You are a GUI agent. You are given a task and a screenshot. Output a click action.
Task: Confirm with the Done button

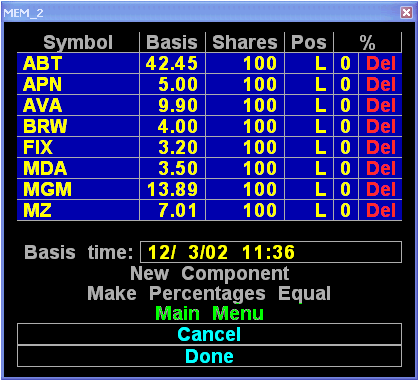tap(209, 356)
